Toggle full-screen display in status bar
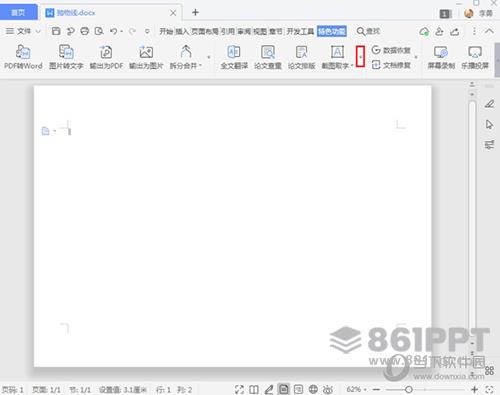The width and height of the screenshot is (500, 395). click(239, 389)
